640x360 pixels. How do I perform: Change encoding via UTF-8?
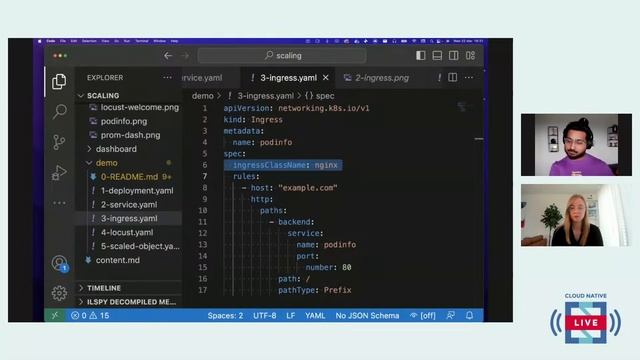pyautogui.click(x=264, y=316)
